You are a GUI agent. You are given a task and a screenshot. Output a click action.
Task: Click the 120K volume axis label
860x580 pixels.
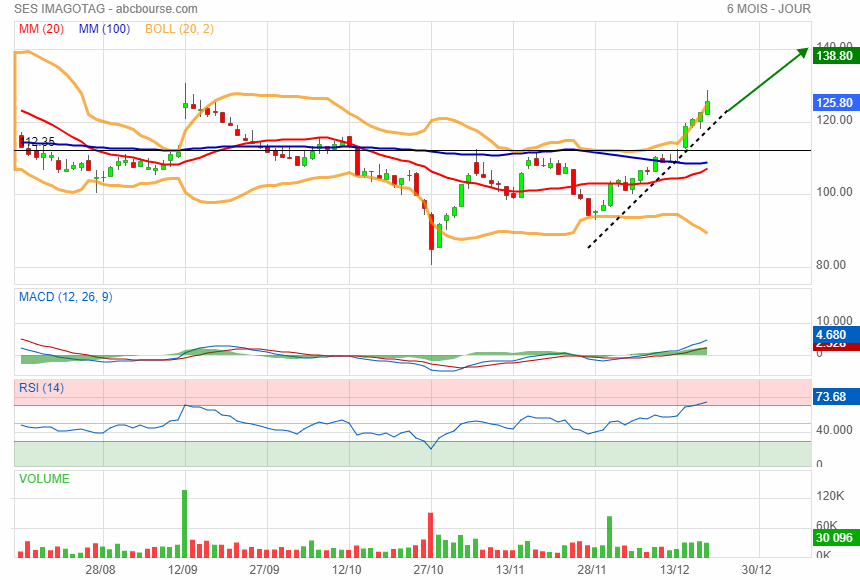click(x=830, y=496)
